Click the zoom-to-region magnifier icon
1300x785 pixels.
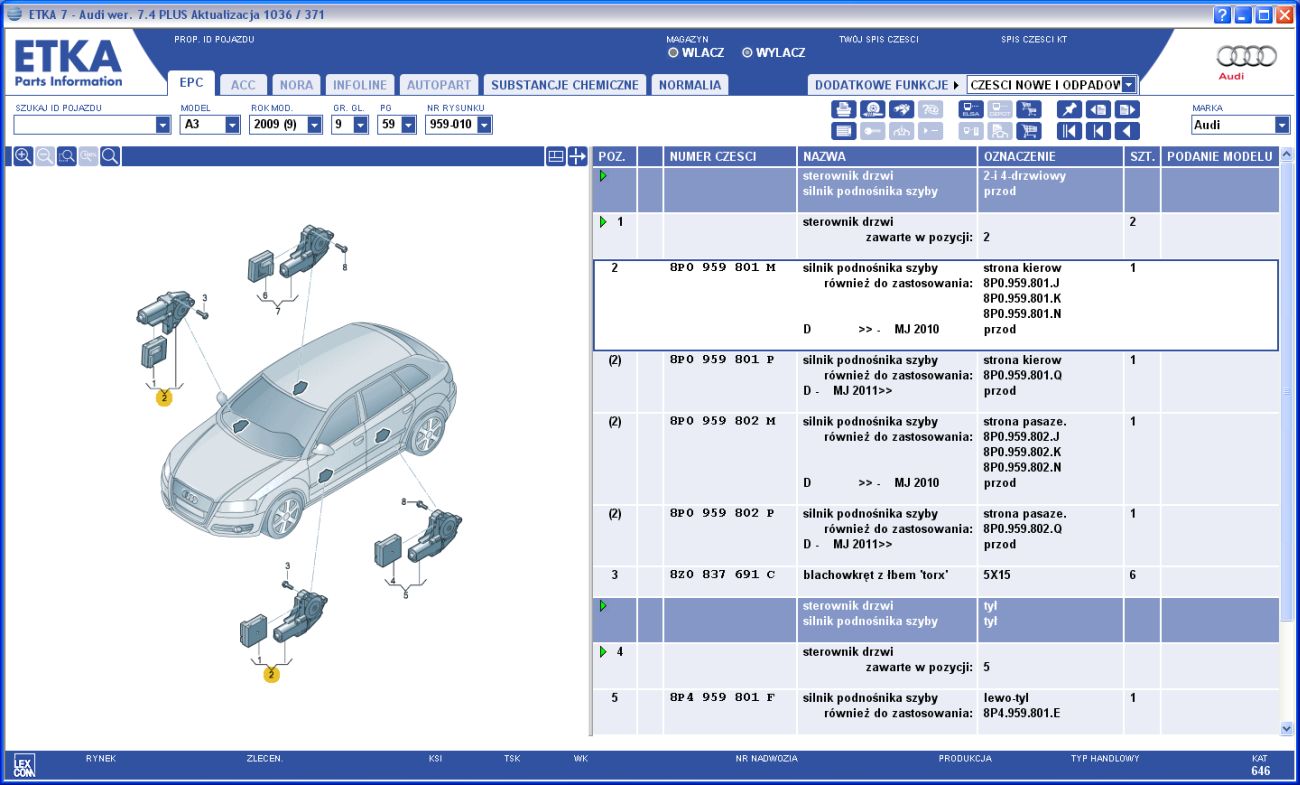coord(67,156)
